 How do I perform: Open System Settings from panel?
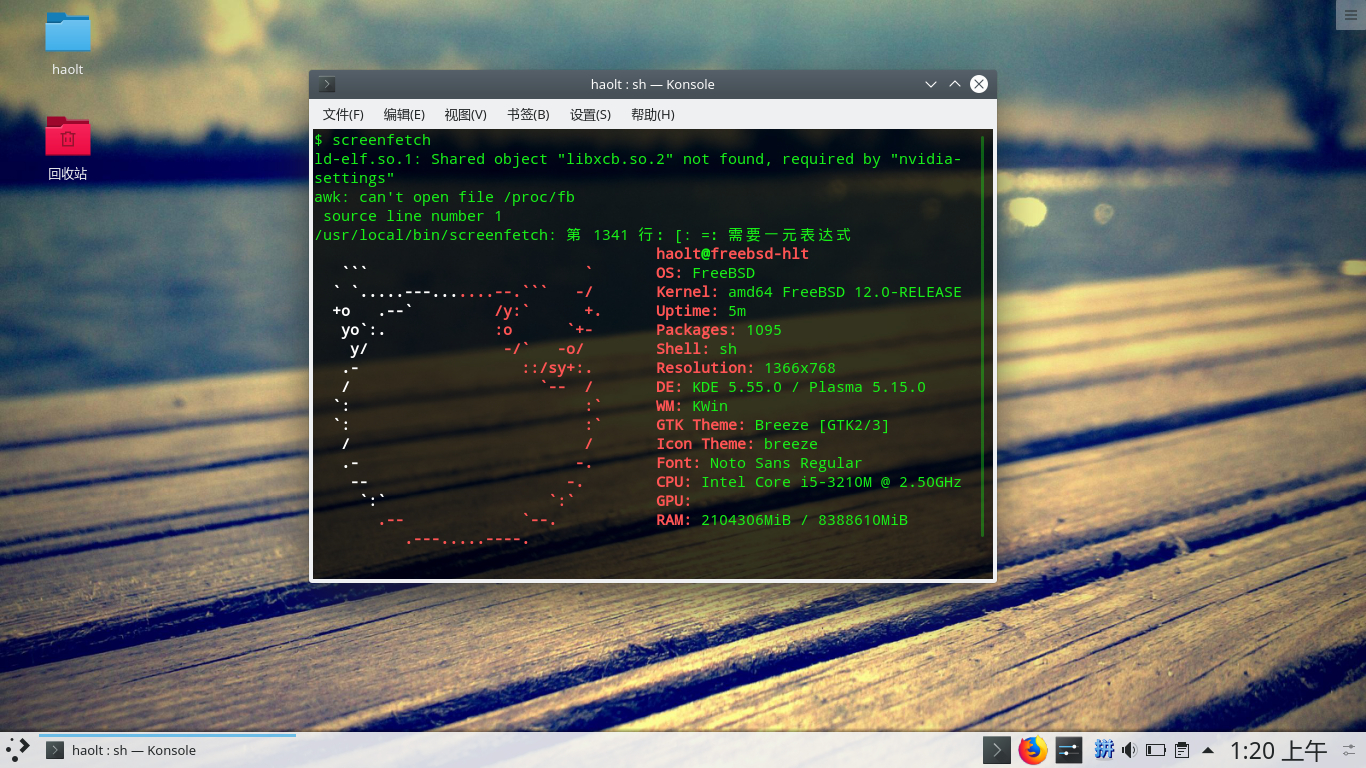pos(1068,750)
